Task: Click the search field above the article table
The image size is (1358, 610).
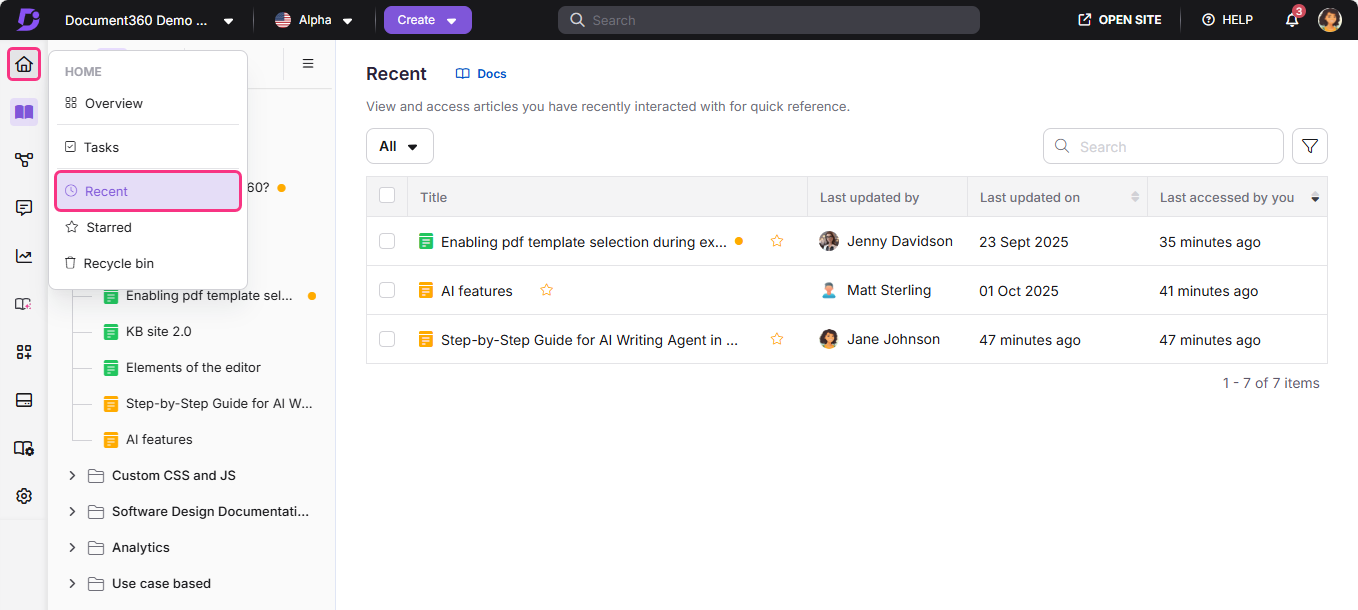Action: (x=1162, y=145)
